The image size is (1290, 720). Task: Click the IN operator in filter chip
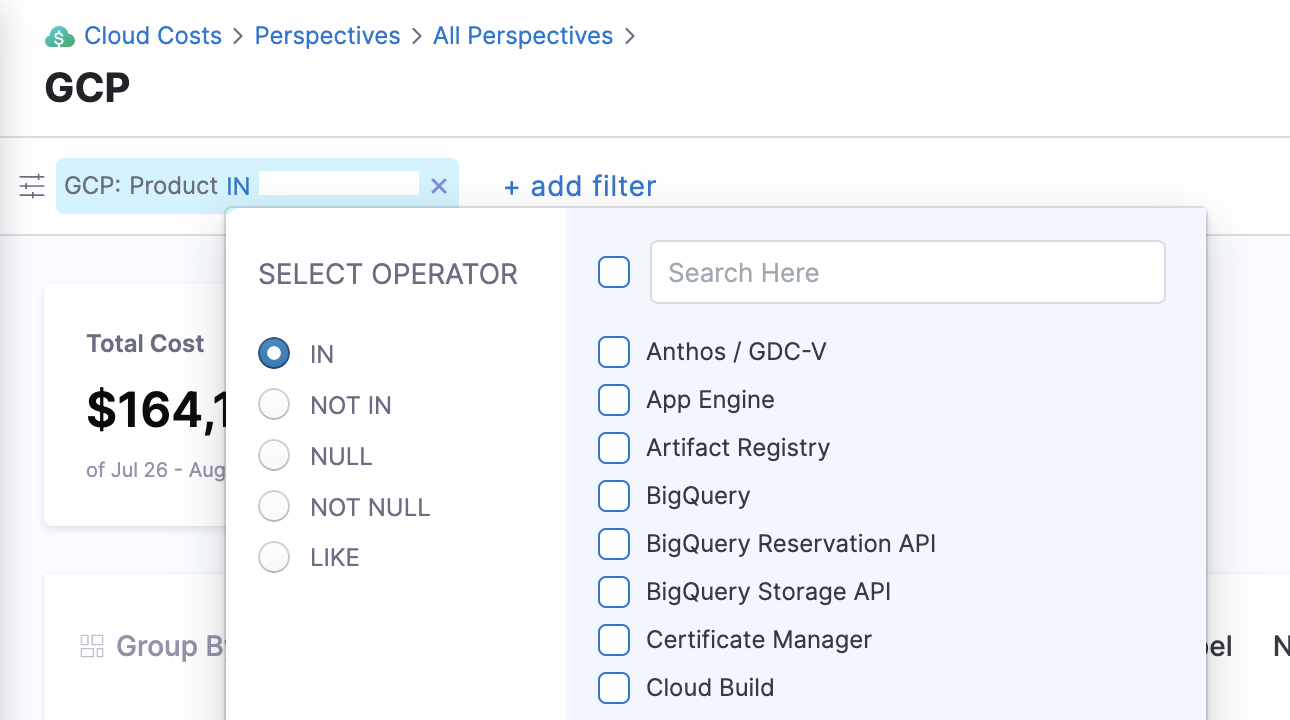[x=238, y=186]
